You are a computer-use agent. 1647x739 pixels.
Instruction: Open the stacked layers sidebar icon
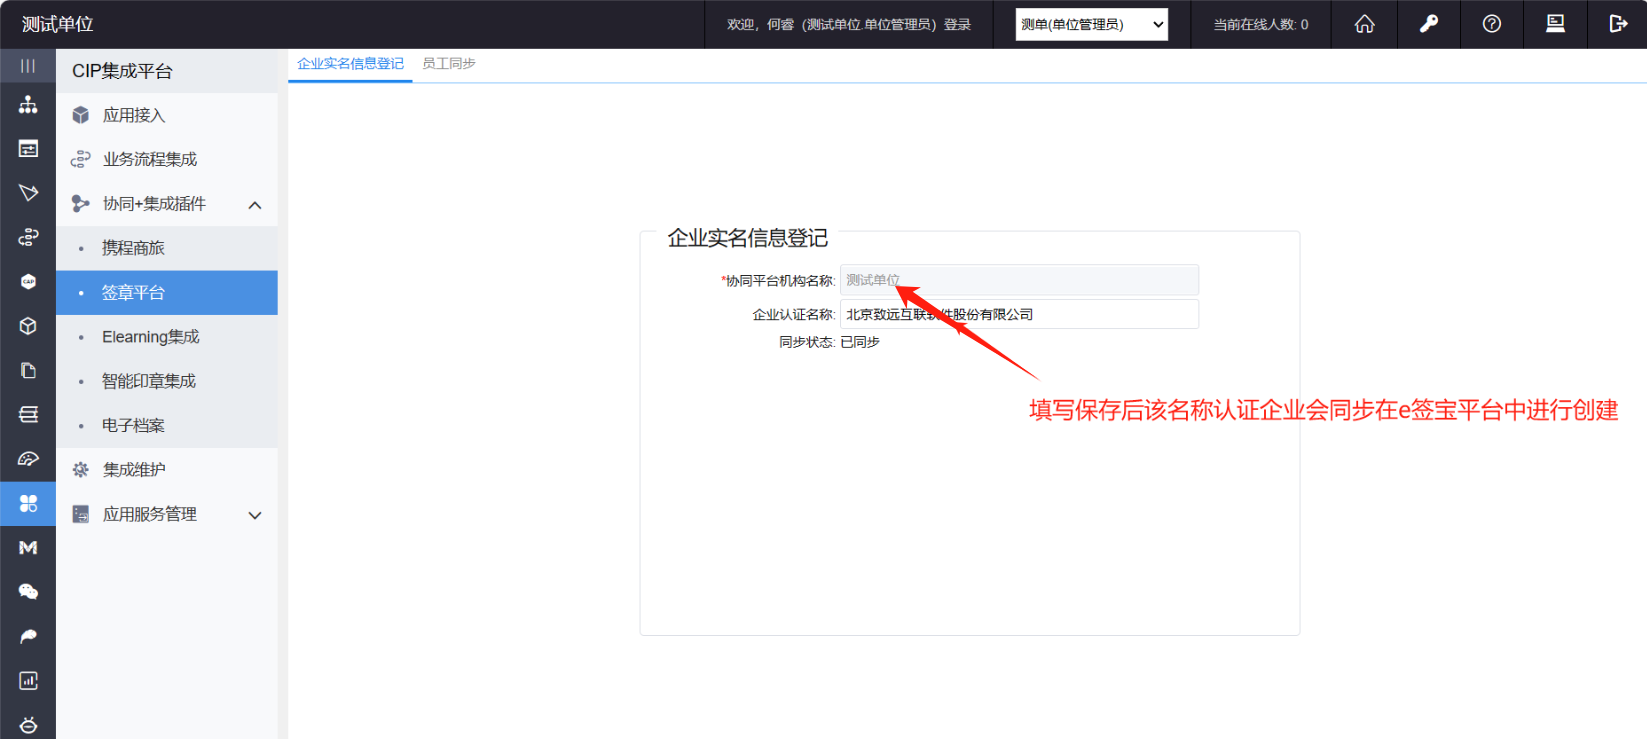click(28, 414)
